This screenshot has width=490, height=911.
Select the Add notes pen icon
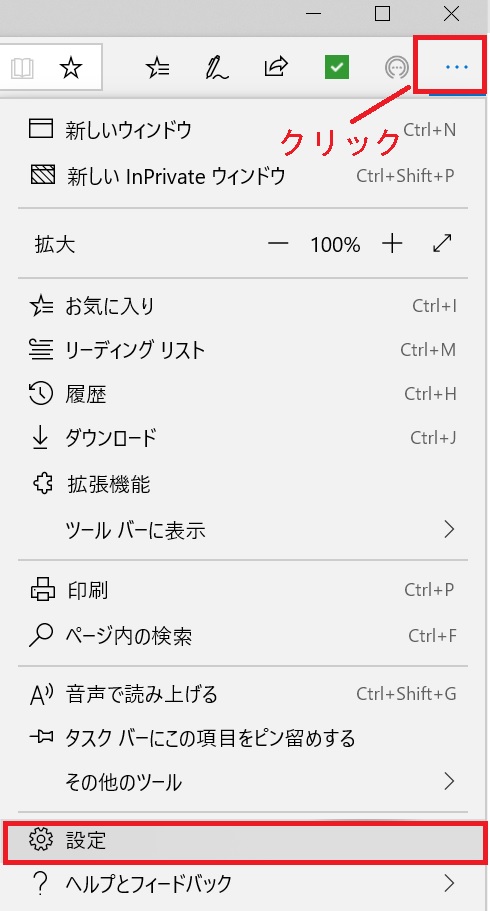tap(217, 69)
